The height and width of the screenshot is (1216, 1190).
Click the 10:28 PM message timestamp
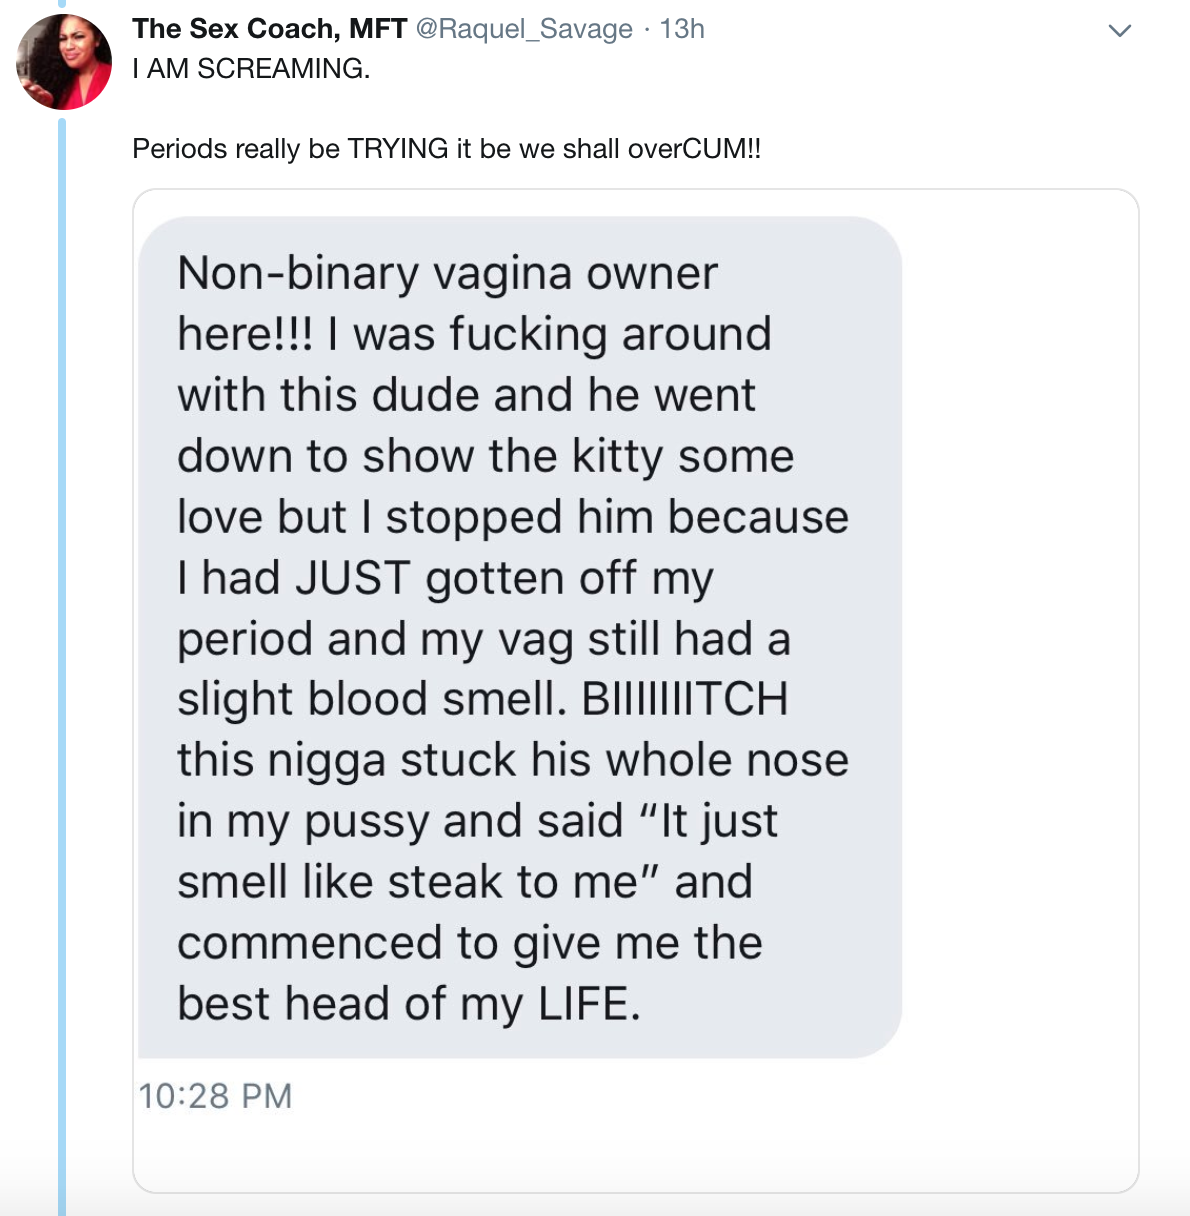point(215,1096)
